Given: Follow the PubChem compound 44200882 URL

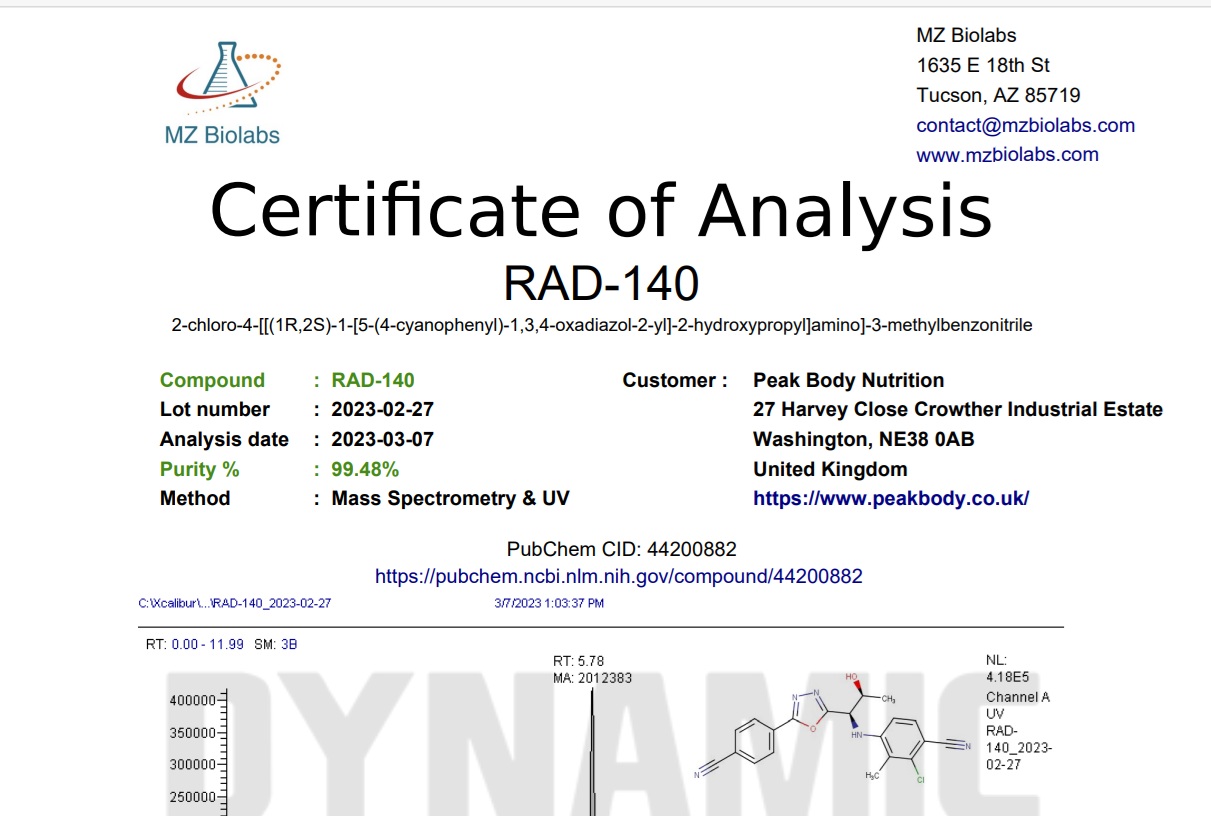Looking at the screenshot, I should coord(619,577).
